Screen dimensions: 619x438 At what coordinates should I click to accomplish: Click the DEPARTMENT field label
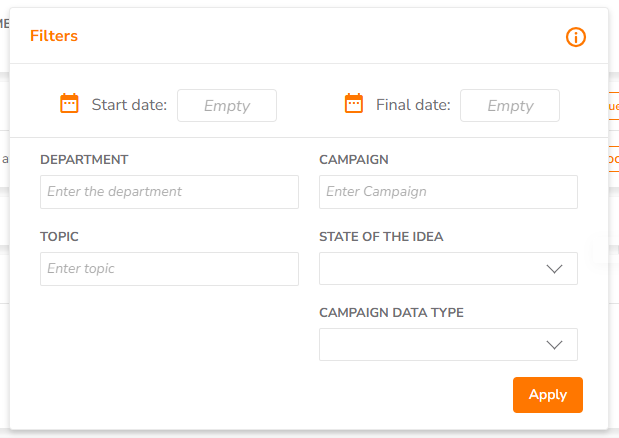pos(84,159)
